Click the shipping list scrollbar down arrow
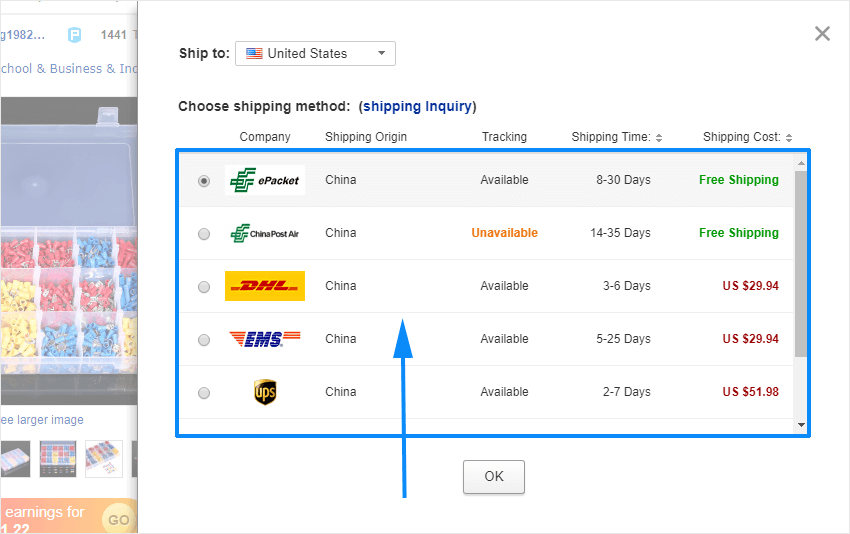This screenshot has width=850, height=534. (801, 425)
